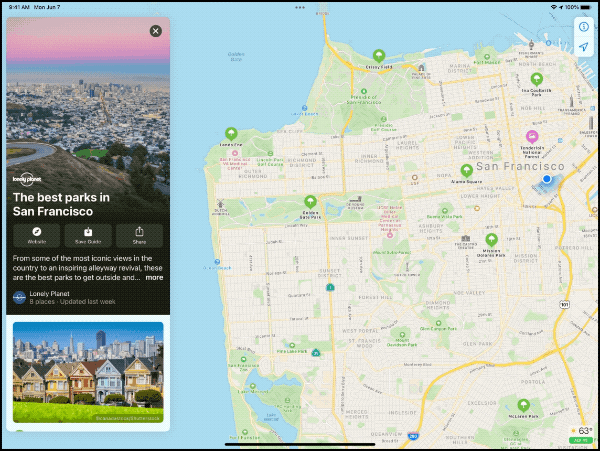Tap the Wi-Fi indicator in status bar

[553, 7]
